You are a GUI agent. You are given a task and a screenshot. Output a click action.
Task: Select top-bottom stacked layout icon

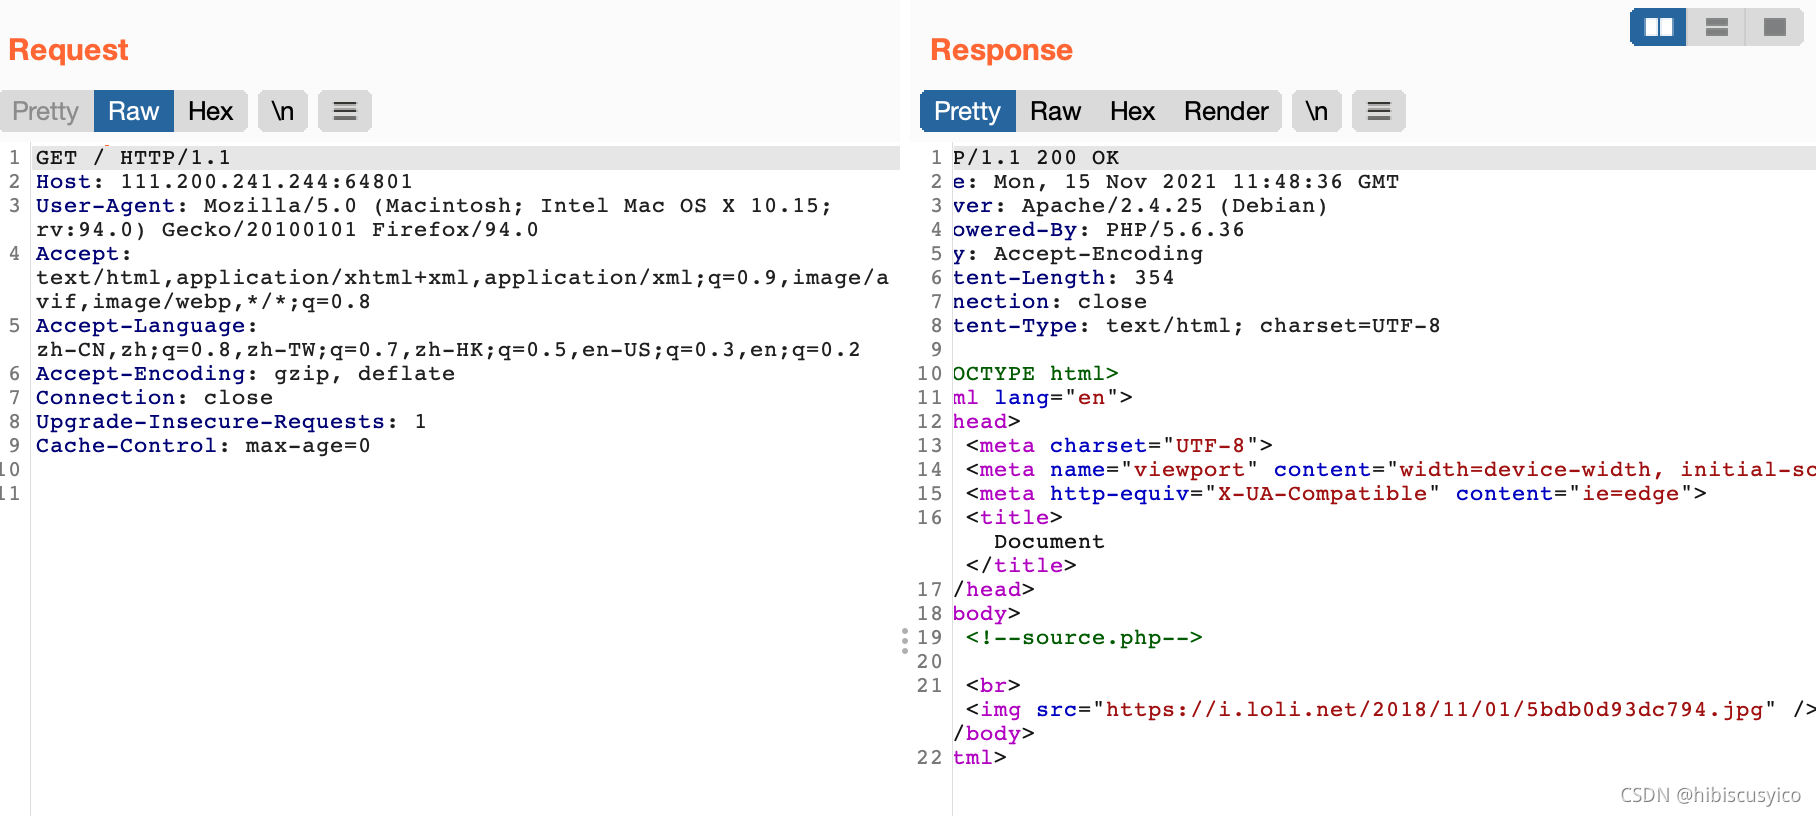(x=1717, y=27)
